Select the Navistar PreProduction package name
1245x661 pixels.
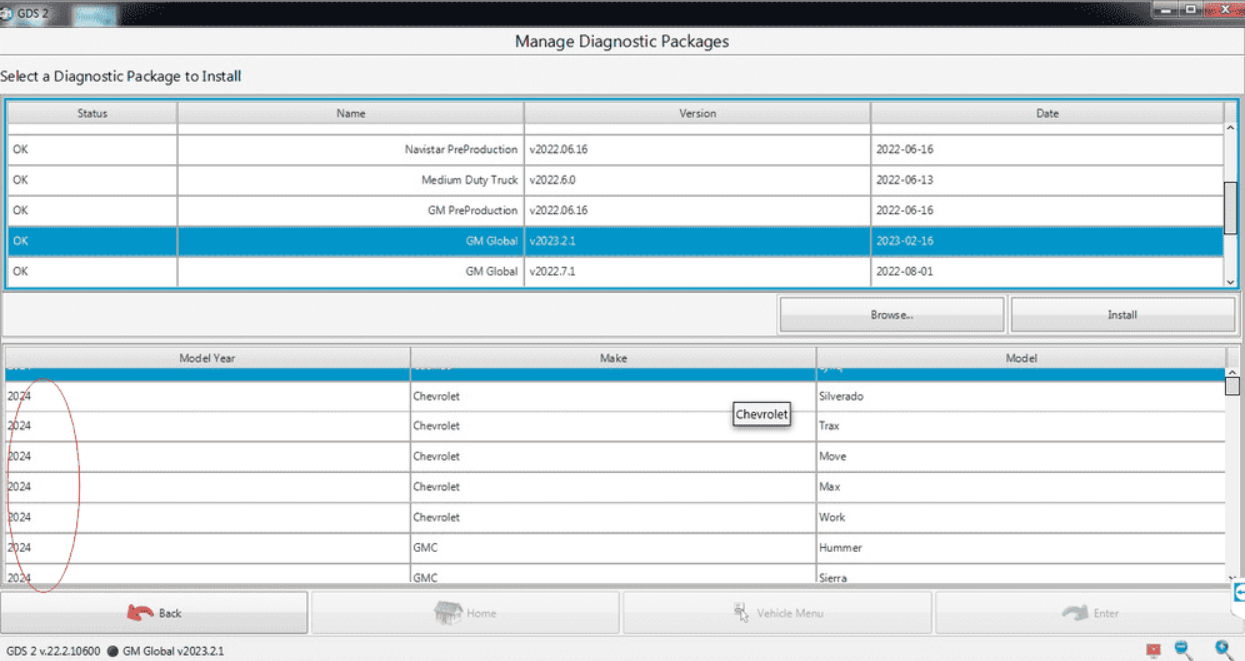[x=461, y=150]
